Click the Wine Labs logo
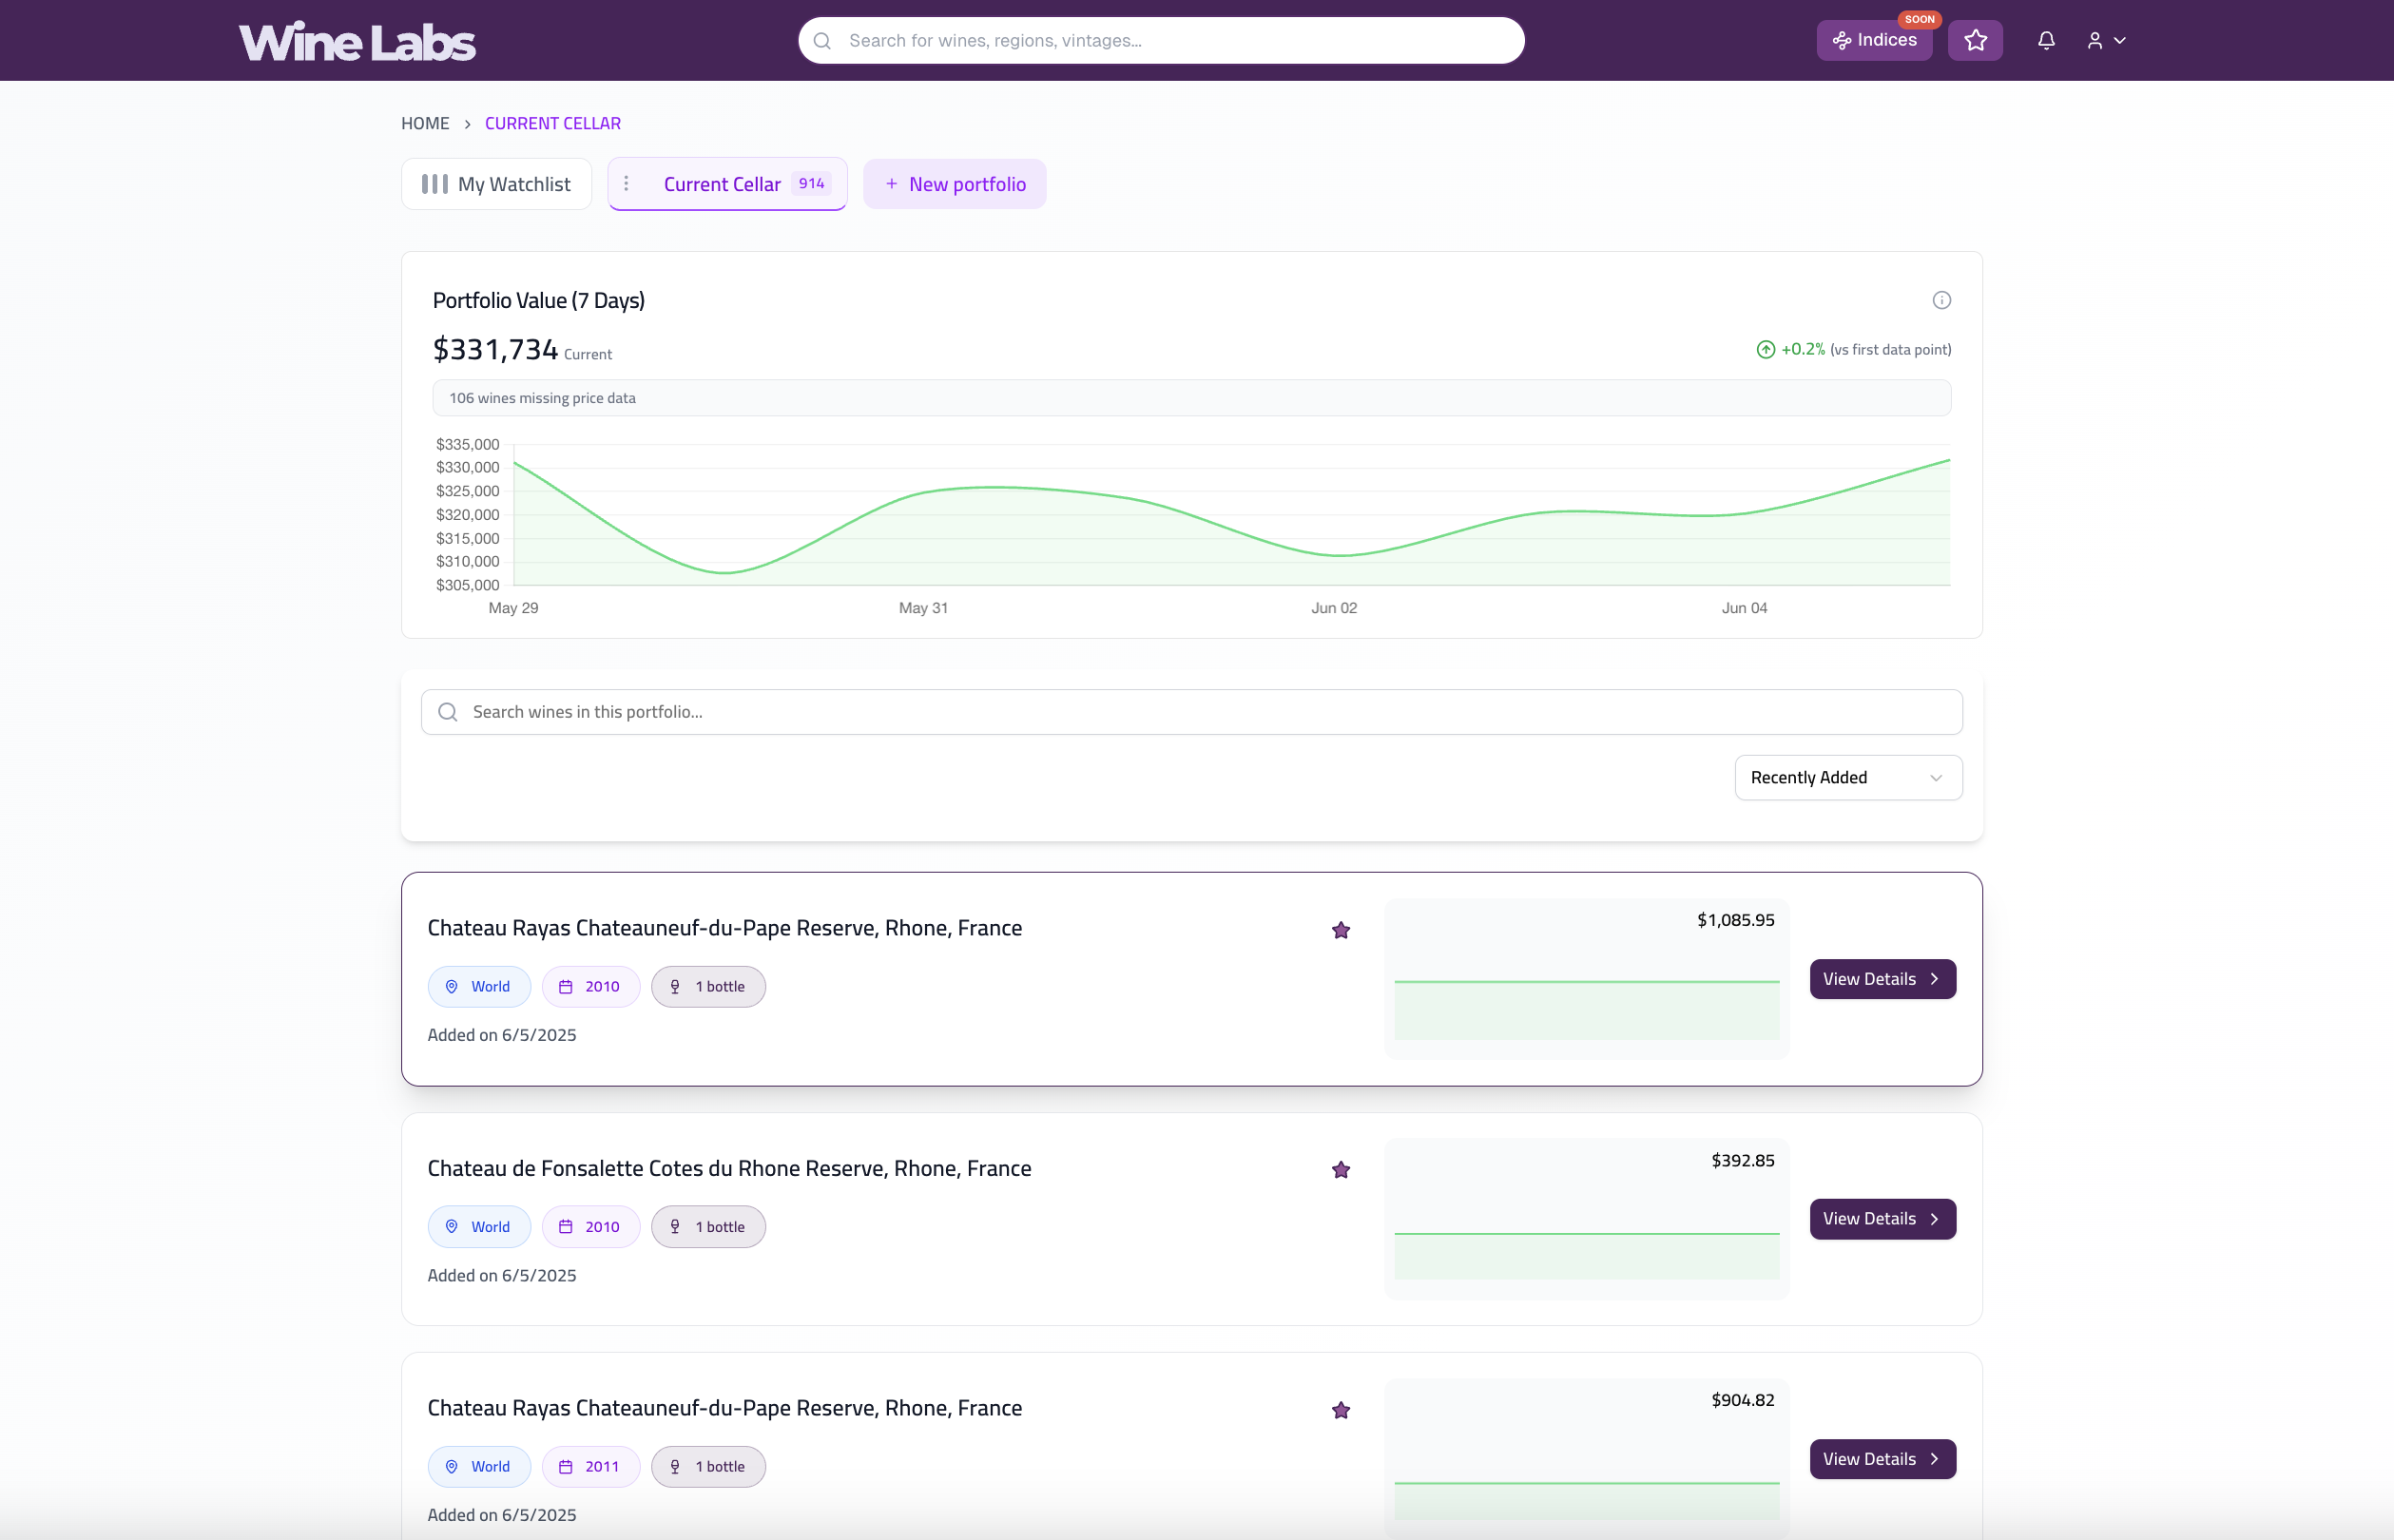The width and height of the screenshot is (2394, 1540). [x=357, y=42]
